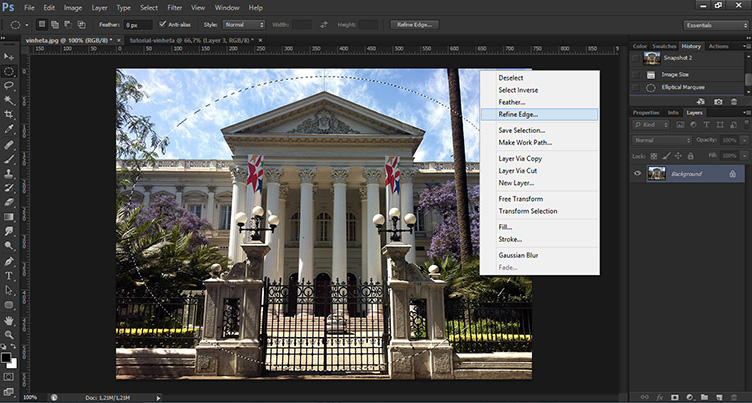Choose Select Inverse from the context menu

(519, 90)
